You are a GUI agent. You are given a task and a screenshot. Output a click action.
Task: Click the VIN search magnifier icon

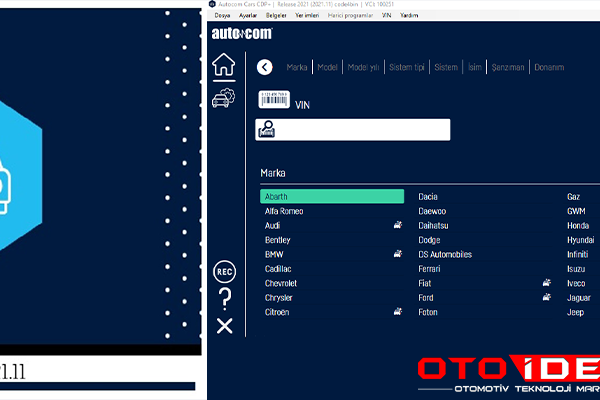click(267, 129)
